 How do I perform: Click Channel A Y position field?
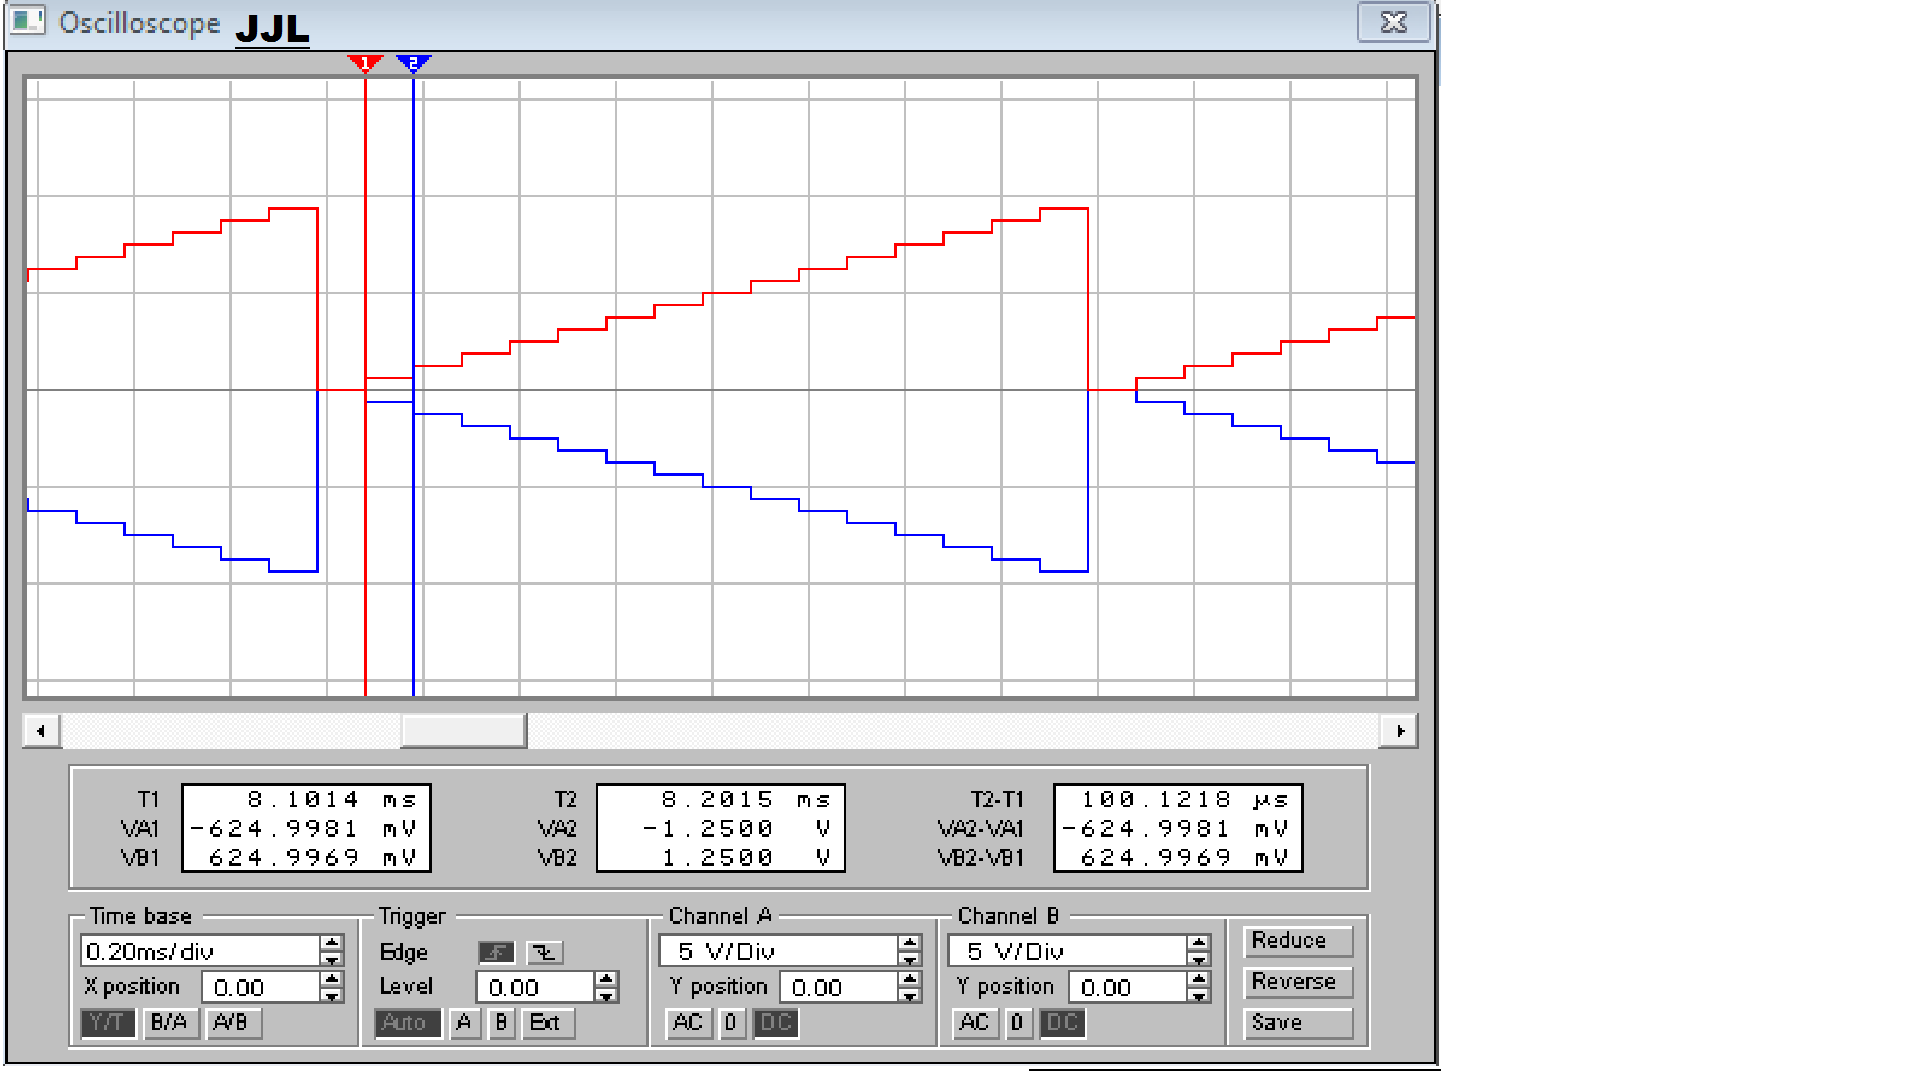[x=838, y=987]
